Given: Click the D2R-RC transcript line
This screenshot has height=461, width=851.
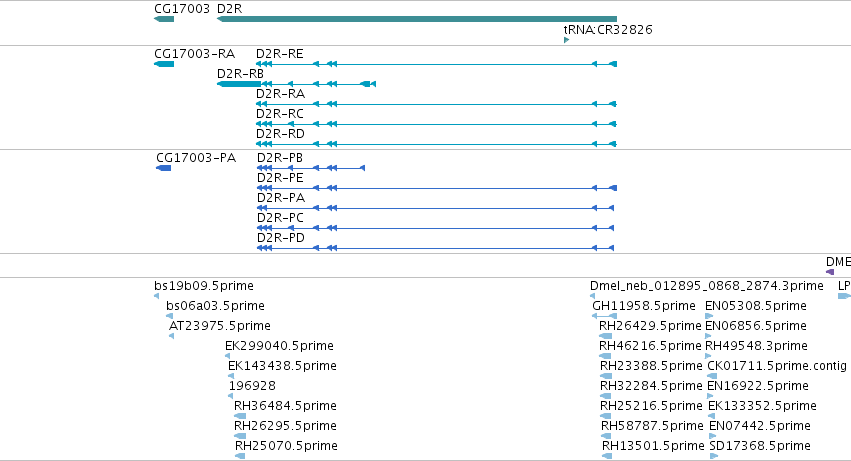Looking at the screenshot, I should coord(436,124).
